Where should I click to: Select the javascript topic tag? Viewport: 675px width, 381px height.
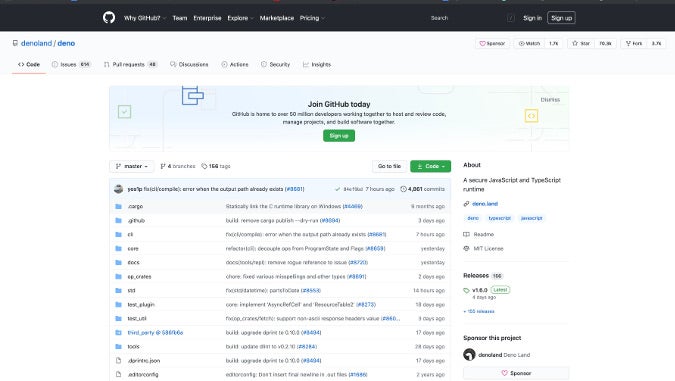(531, 218)
